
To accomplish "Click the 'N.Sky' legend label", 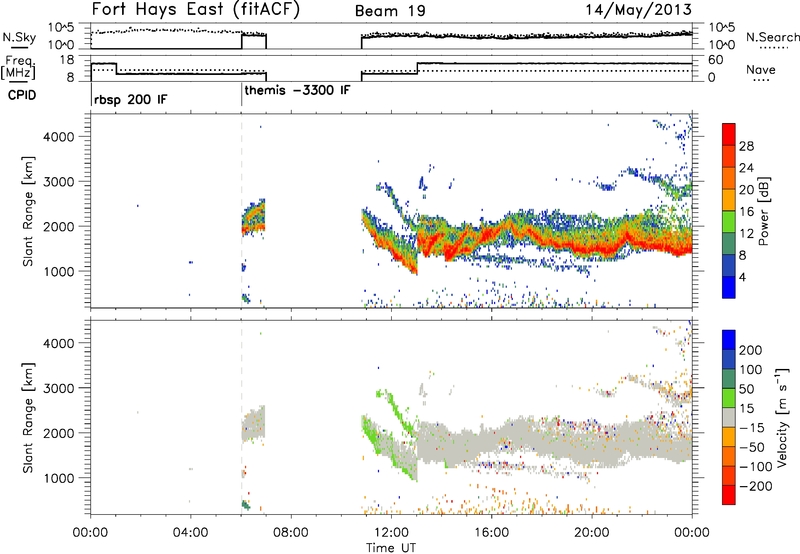I will [x=19, y=37].
